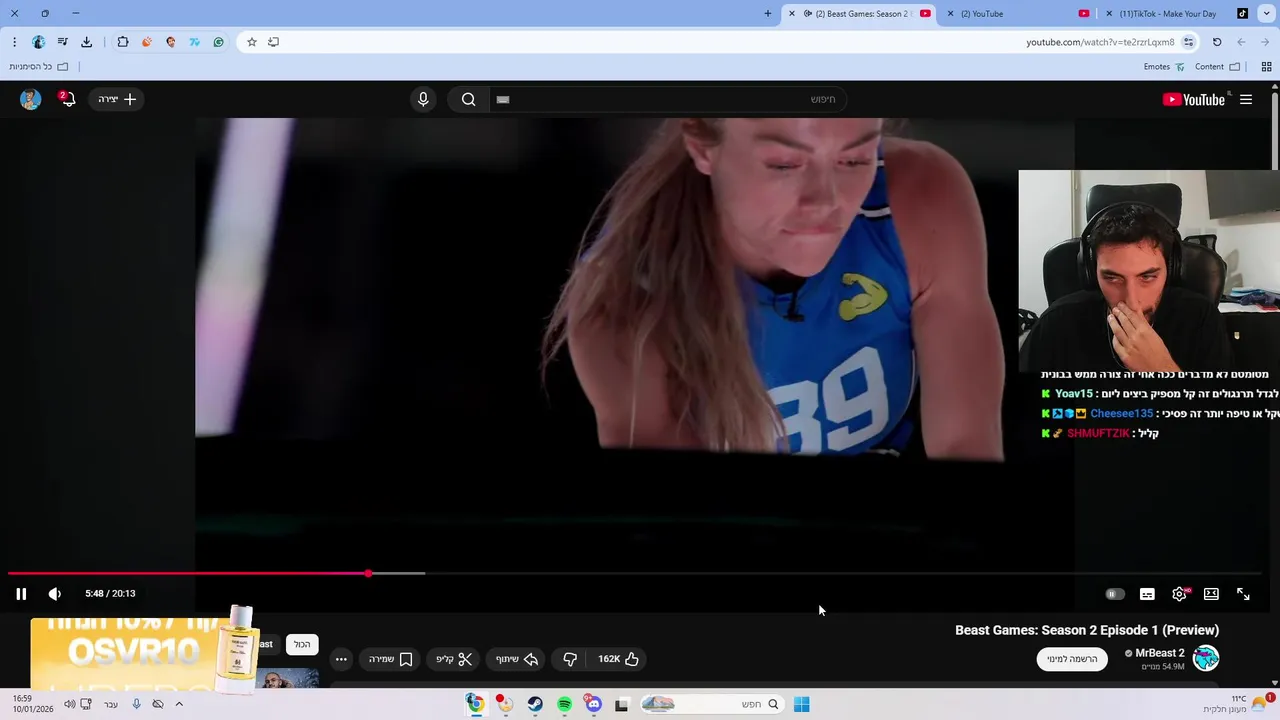Screen dimensions: 1280x720
Task: Mute the video volume
Action: pos(55,594)
